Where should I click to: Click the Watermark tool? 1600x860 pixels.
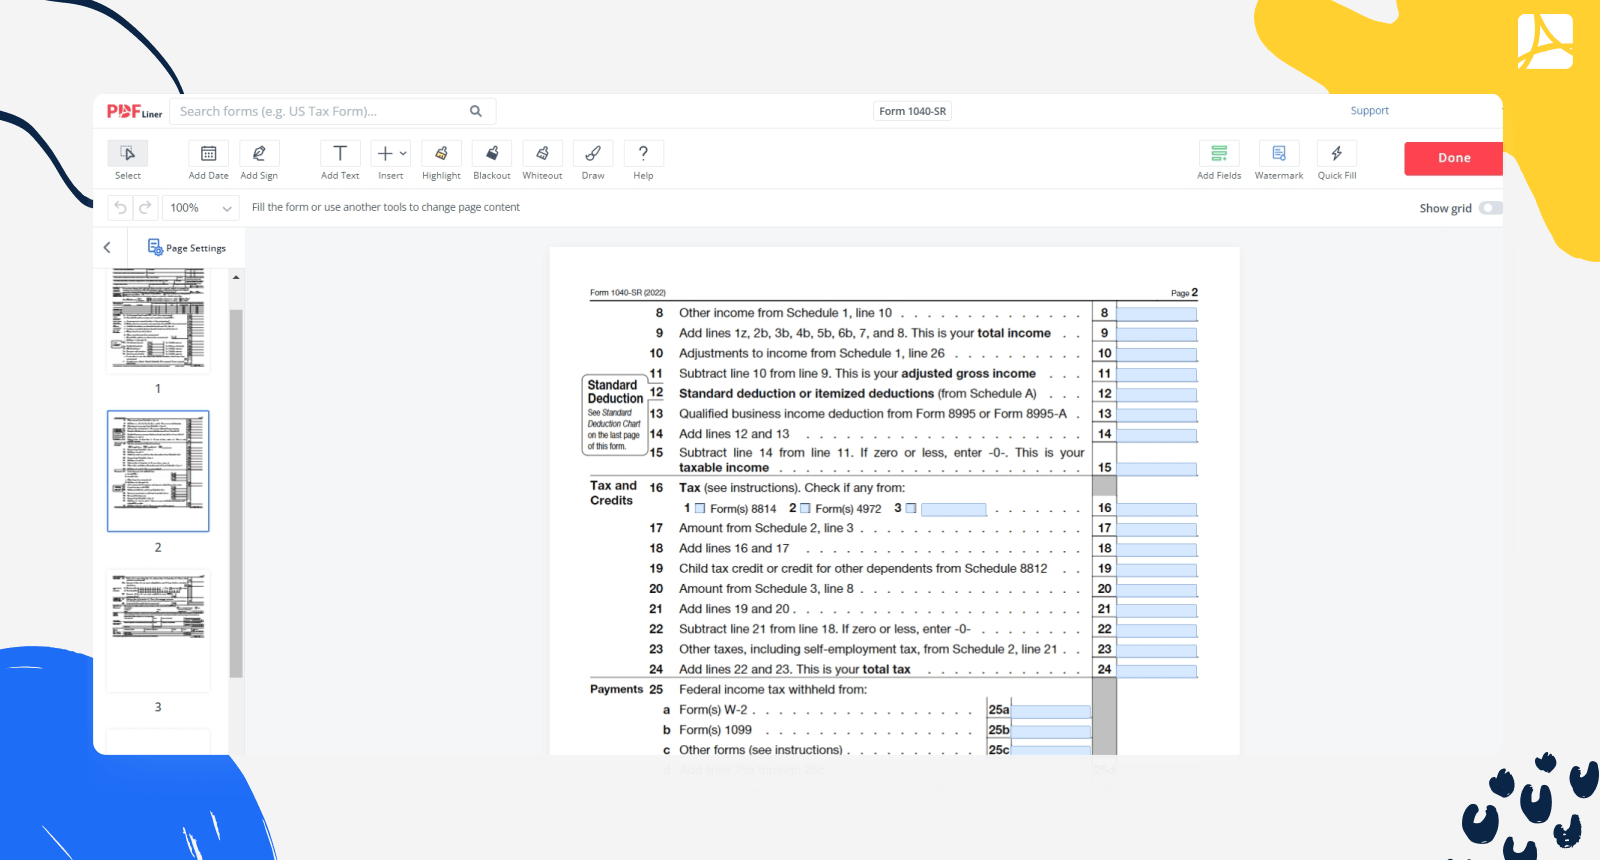point(1279,153)
